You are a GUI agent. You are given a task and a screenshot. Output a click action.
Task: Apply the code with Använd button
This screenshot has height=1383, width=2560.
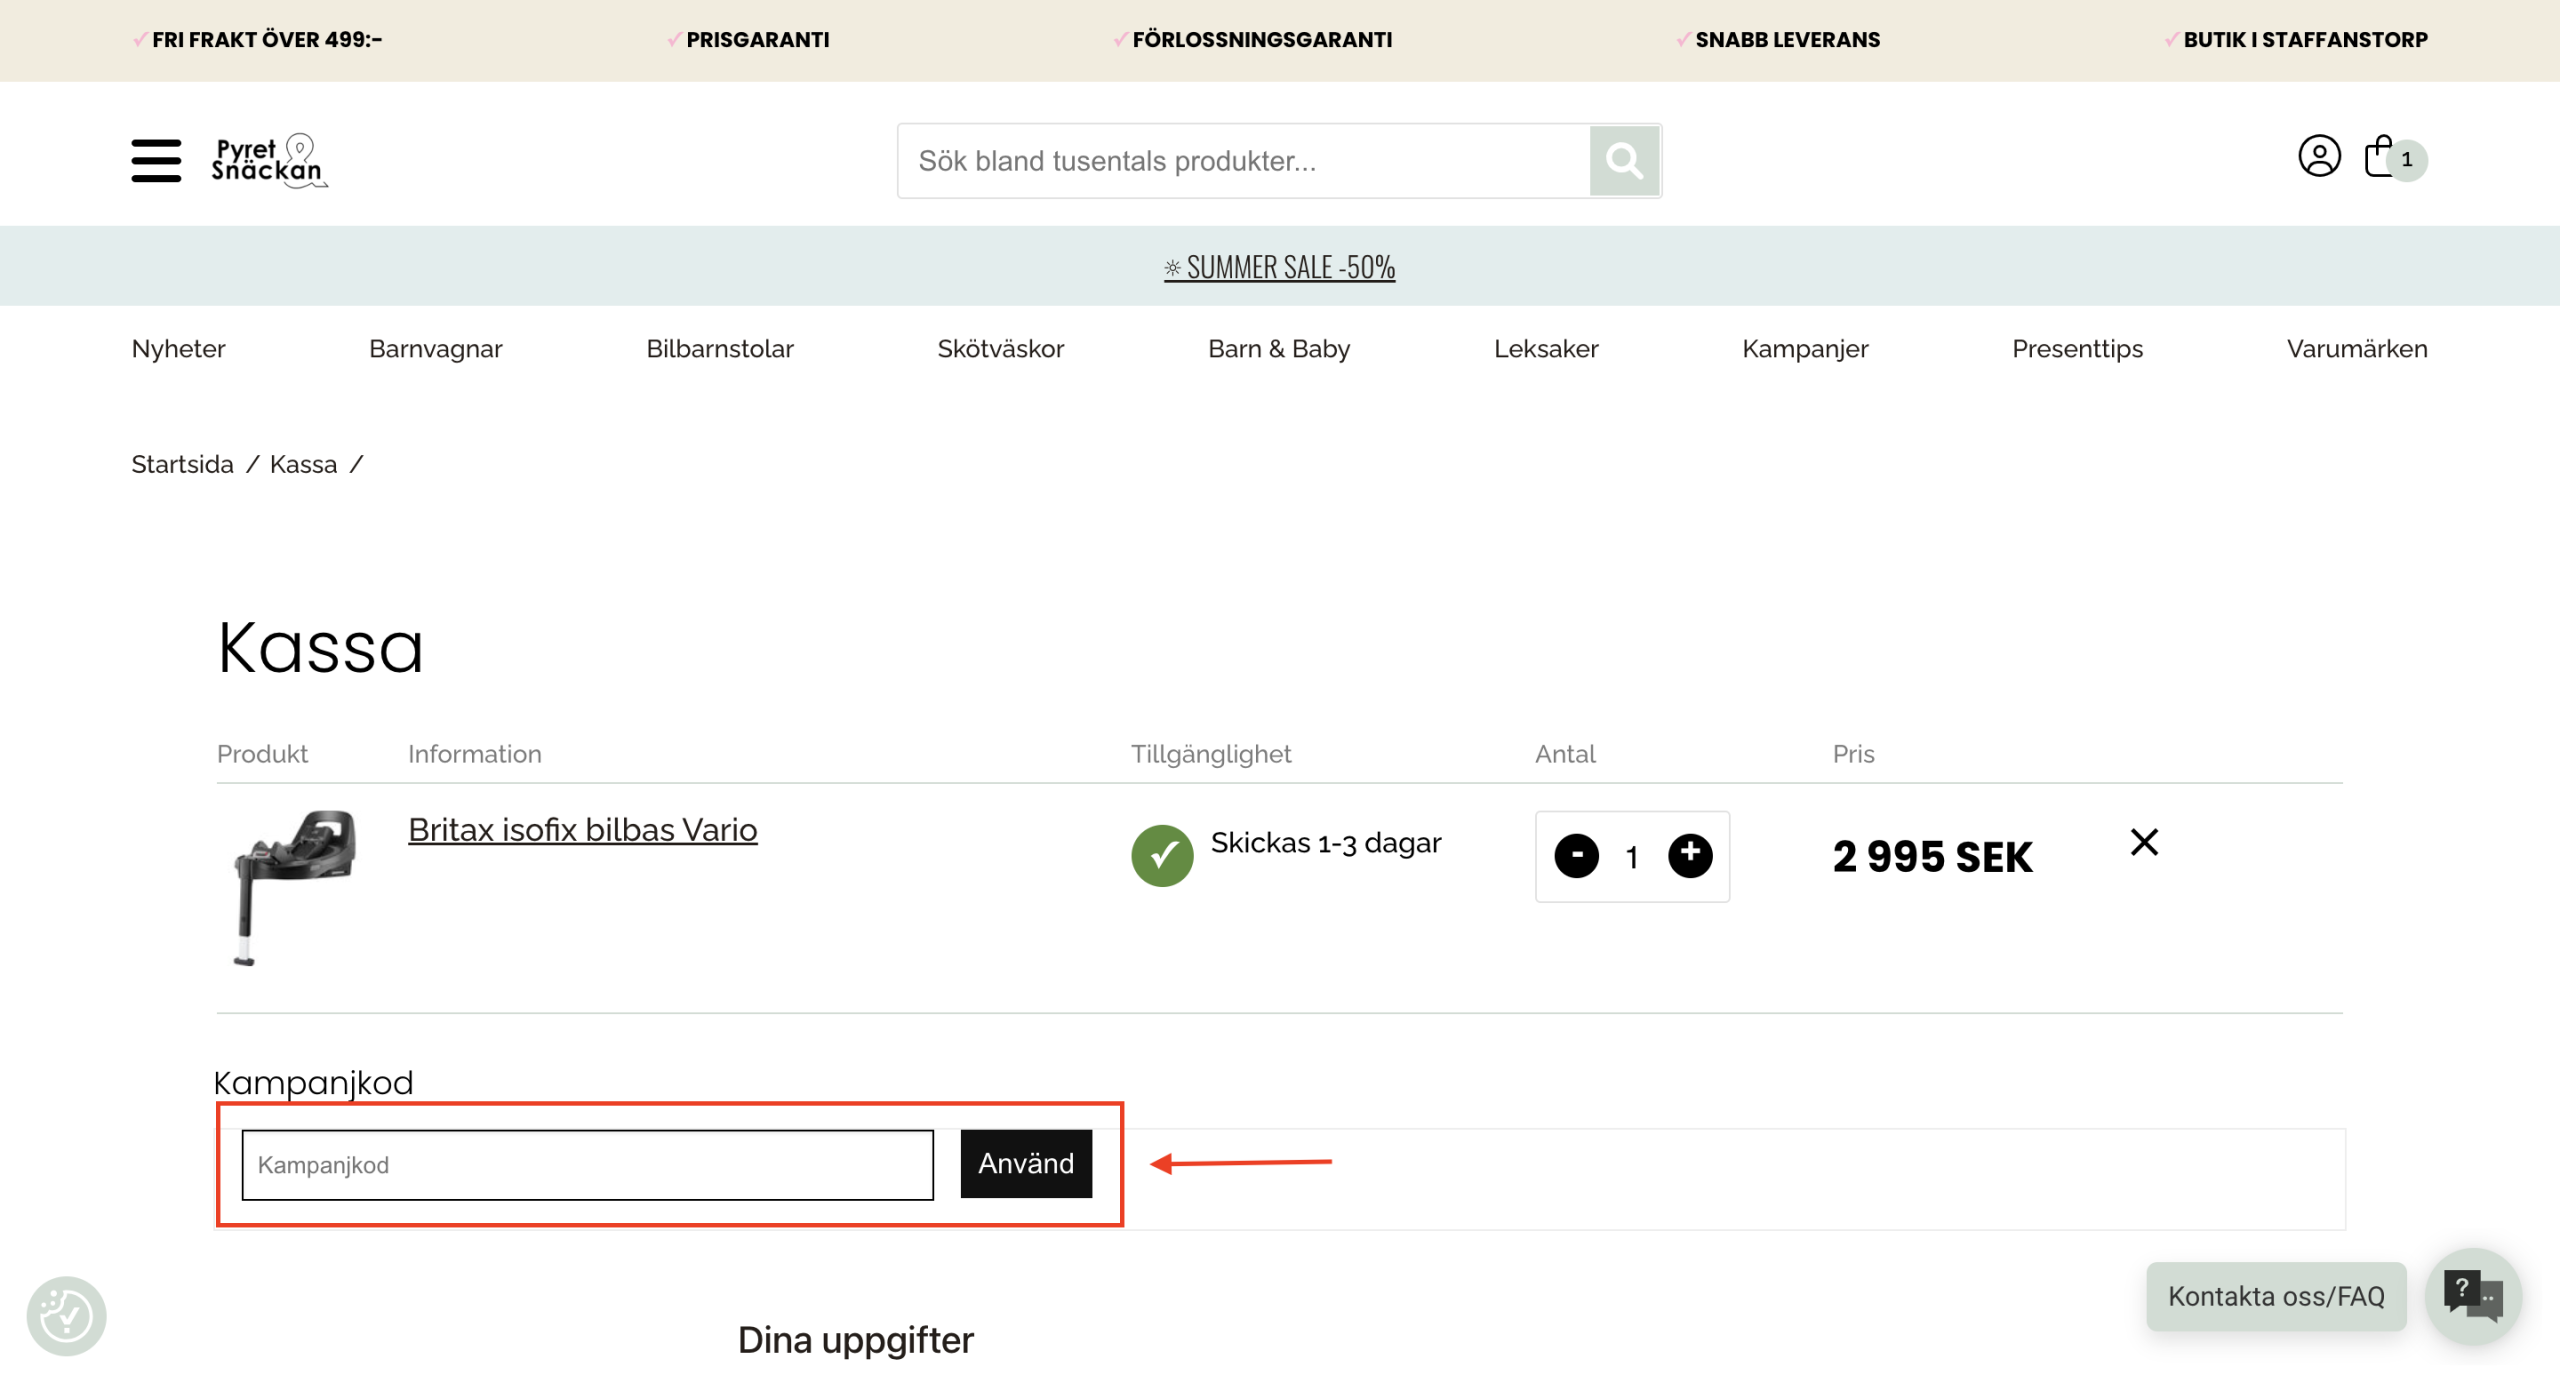pos(1026,1164)
